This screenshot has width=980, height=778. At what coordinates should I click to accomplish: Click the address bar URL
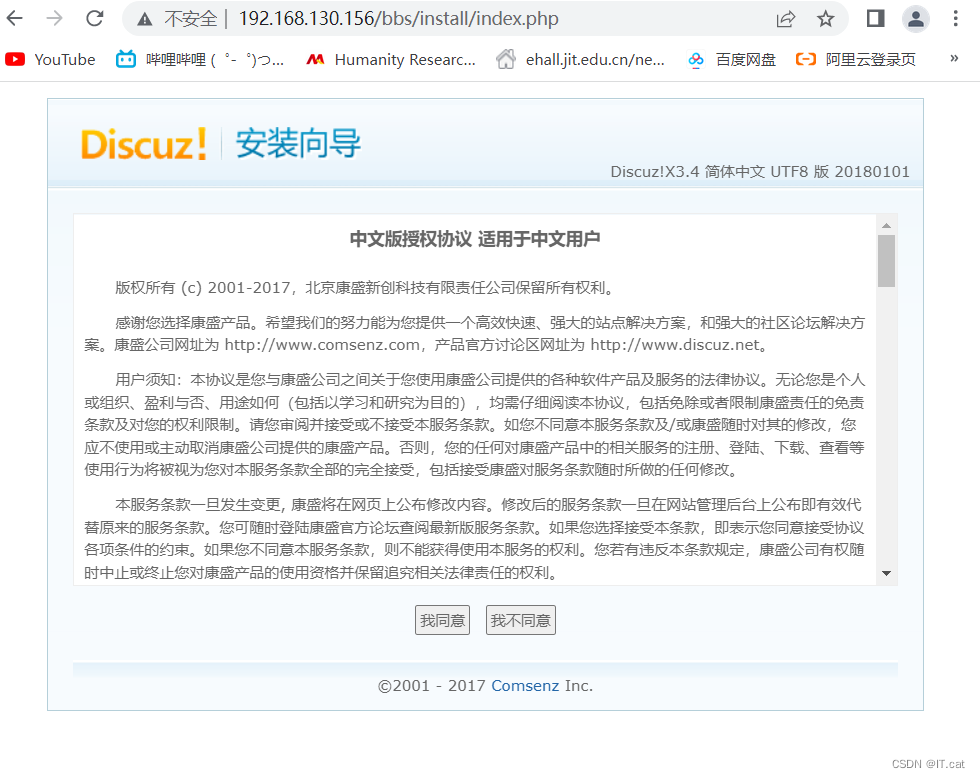(399, 19)
